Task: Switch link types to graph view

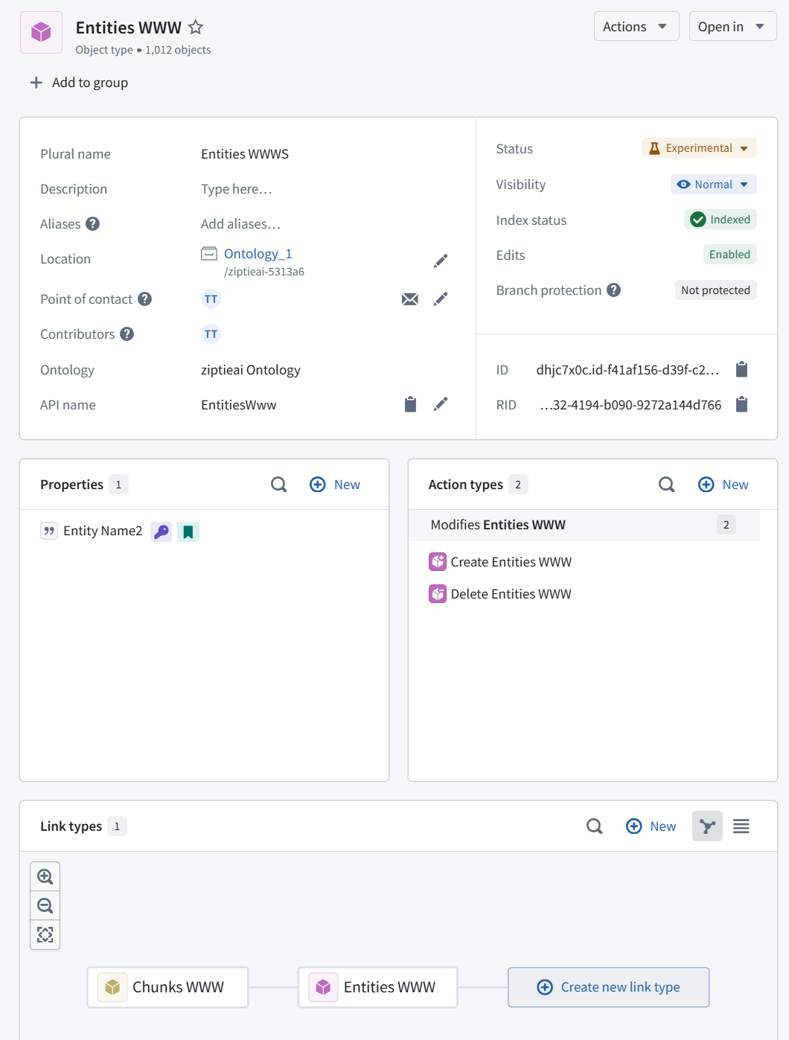Action: tap(707, 826)
